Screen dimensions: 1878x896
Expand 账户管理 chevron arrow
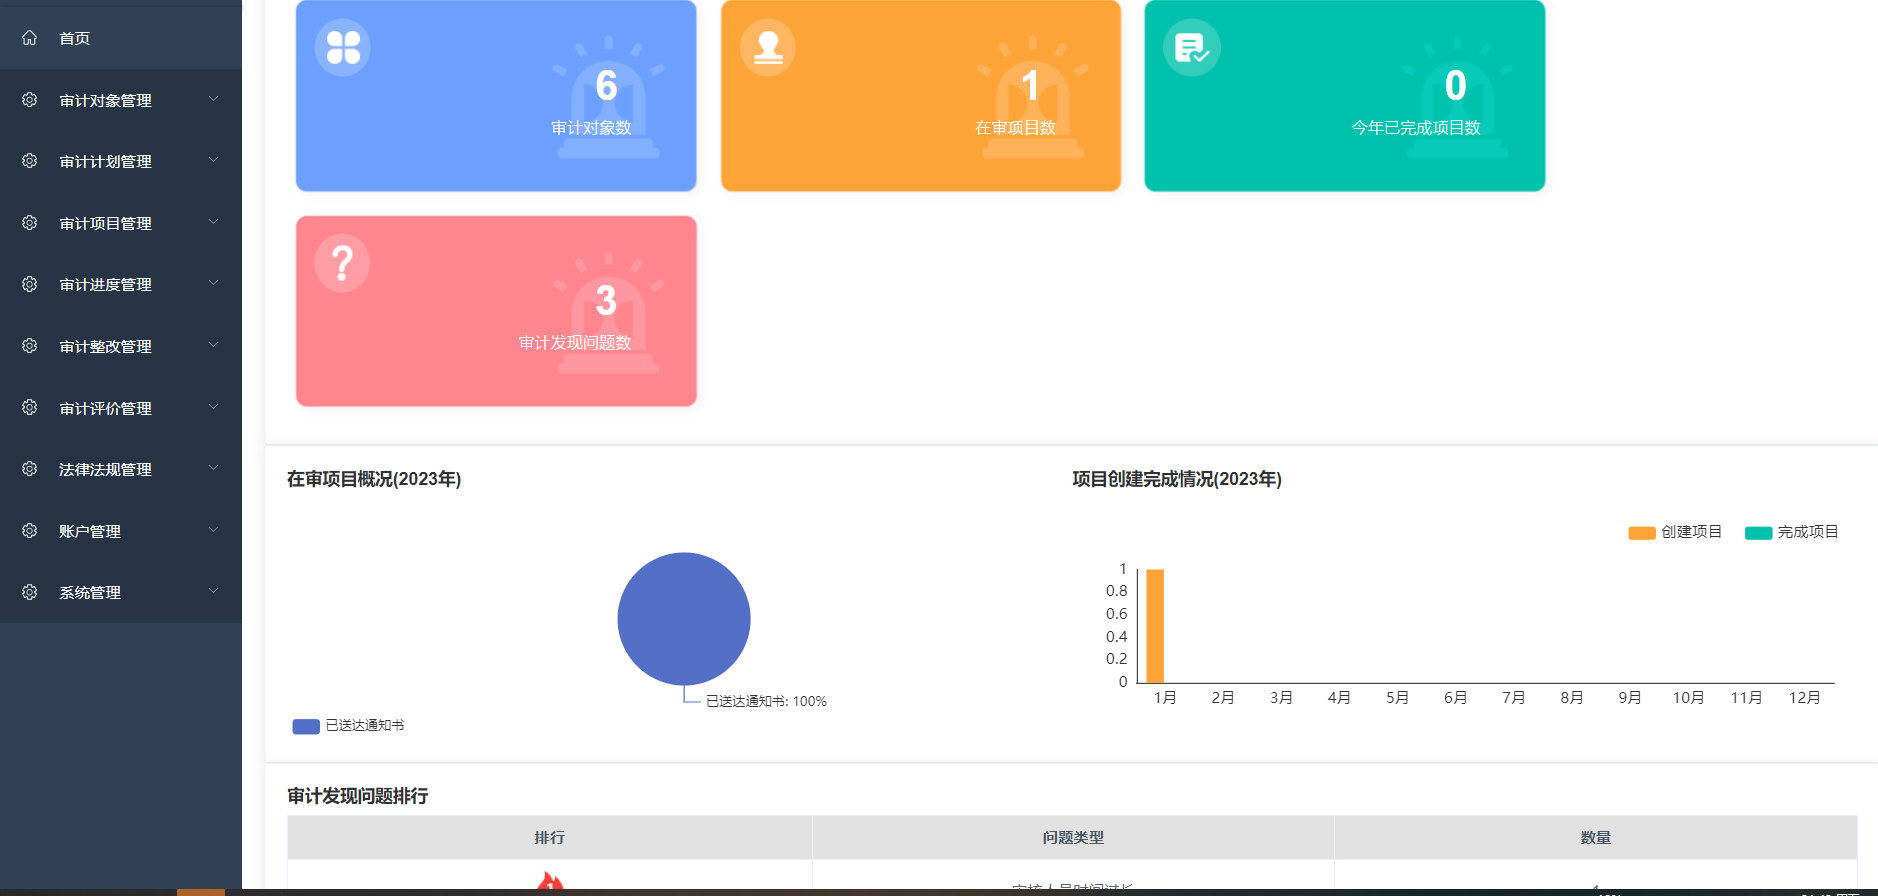[x=213, y=531]
